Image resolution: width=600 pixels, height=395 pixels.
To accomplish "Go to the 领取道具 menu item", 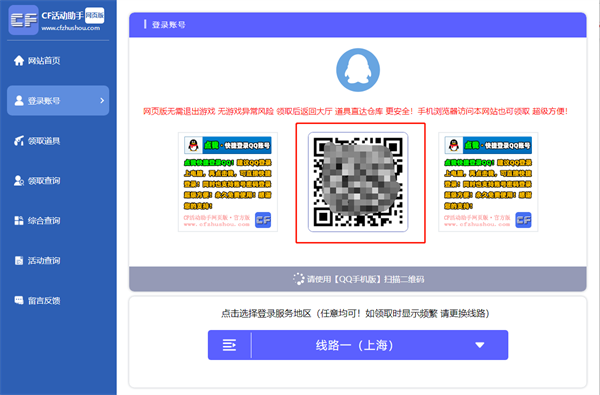I will 58,140.
